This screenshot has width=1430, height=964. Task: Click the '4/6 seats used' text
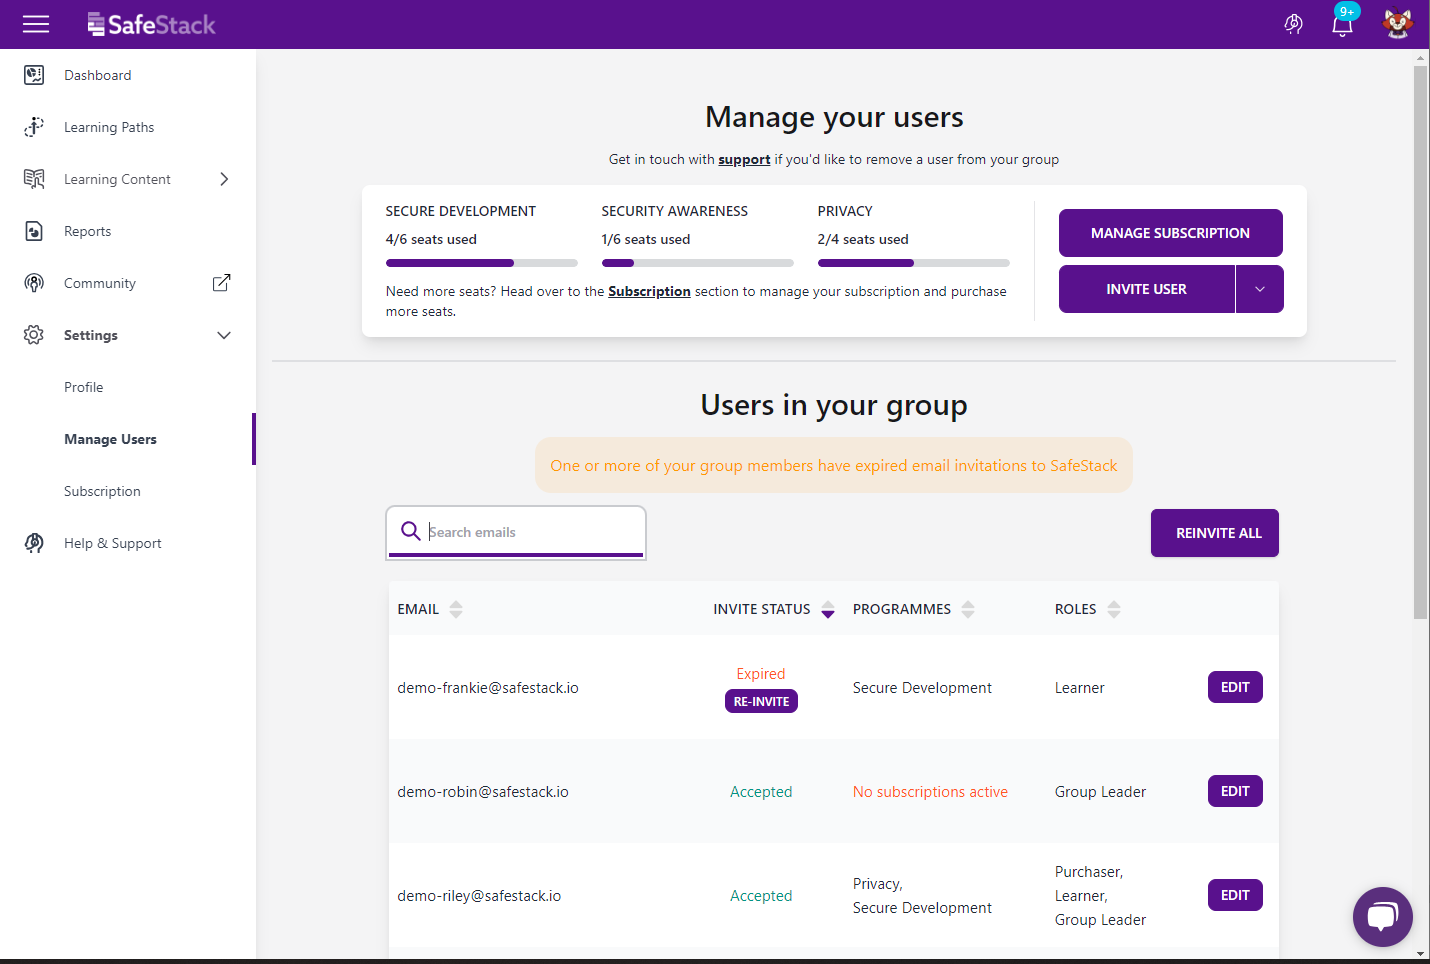pos(431,239)
